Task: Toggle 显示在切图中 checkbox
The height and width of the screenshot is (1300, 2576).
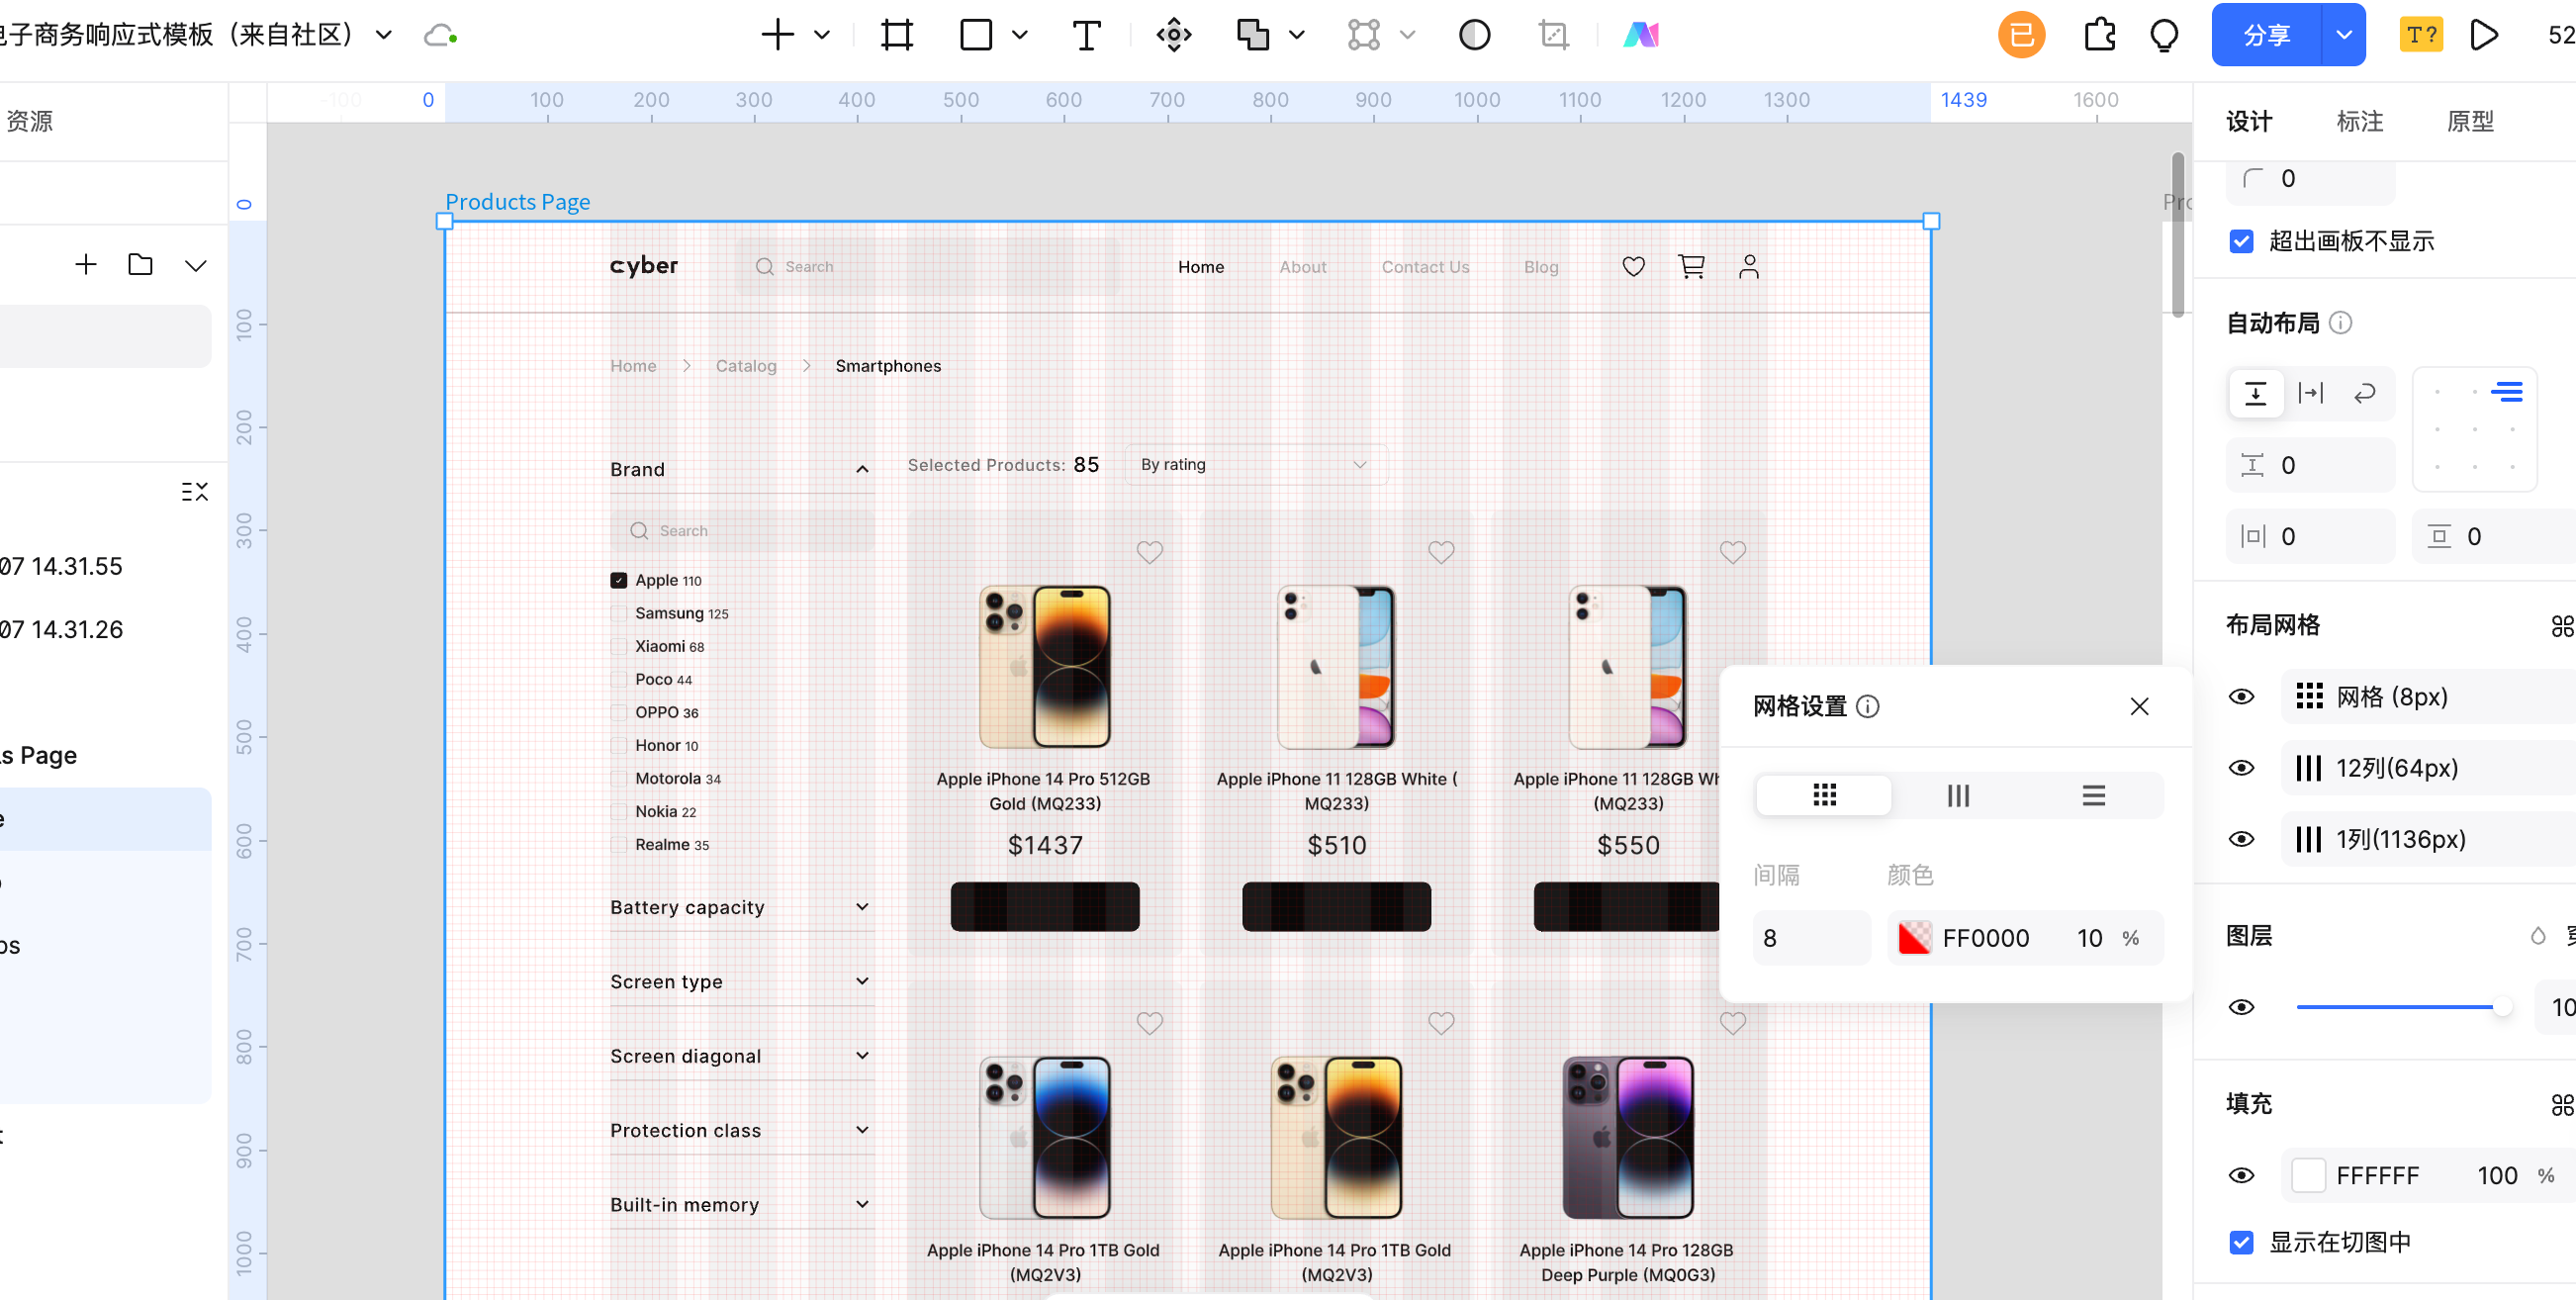Action: [2241, 1242]
